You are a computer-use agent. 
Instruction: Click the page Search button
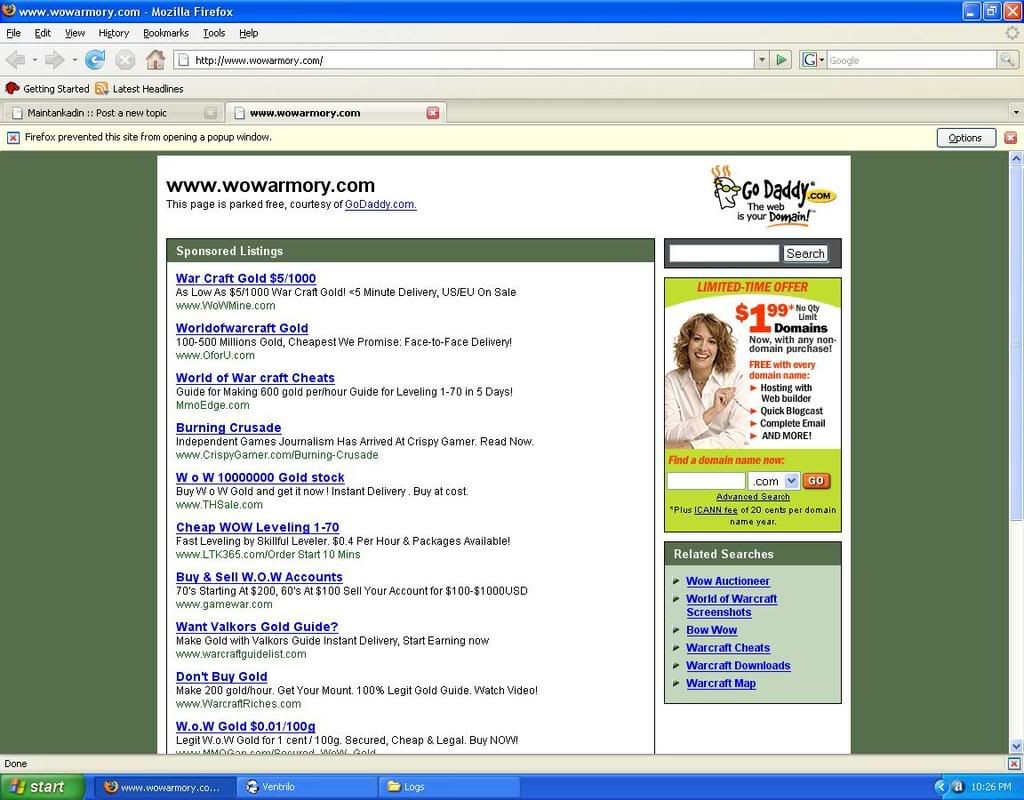(x=805, y=253)
